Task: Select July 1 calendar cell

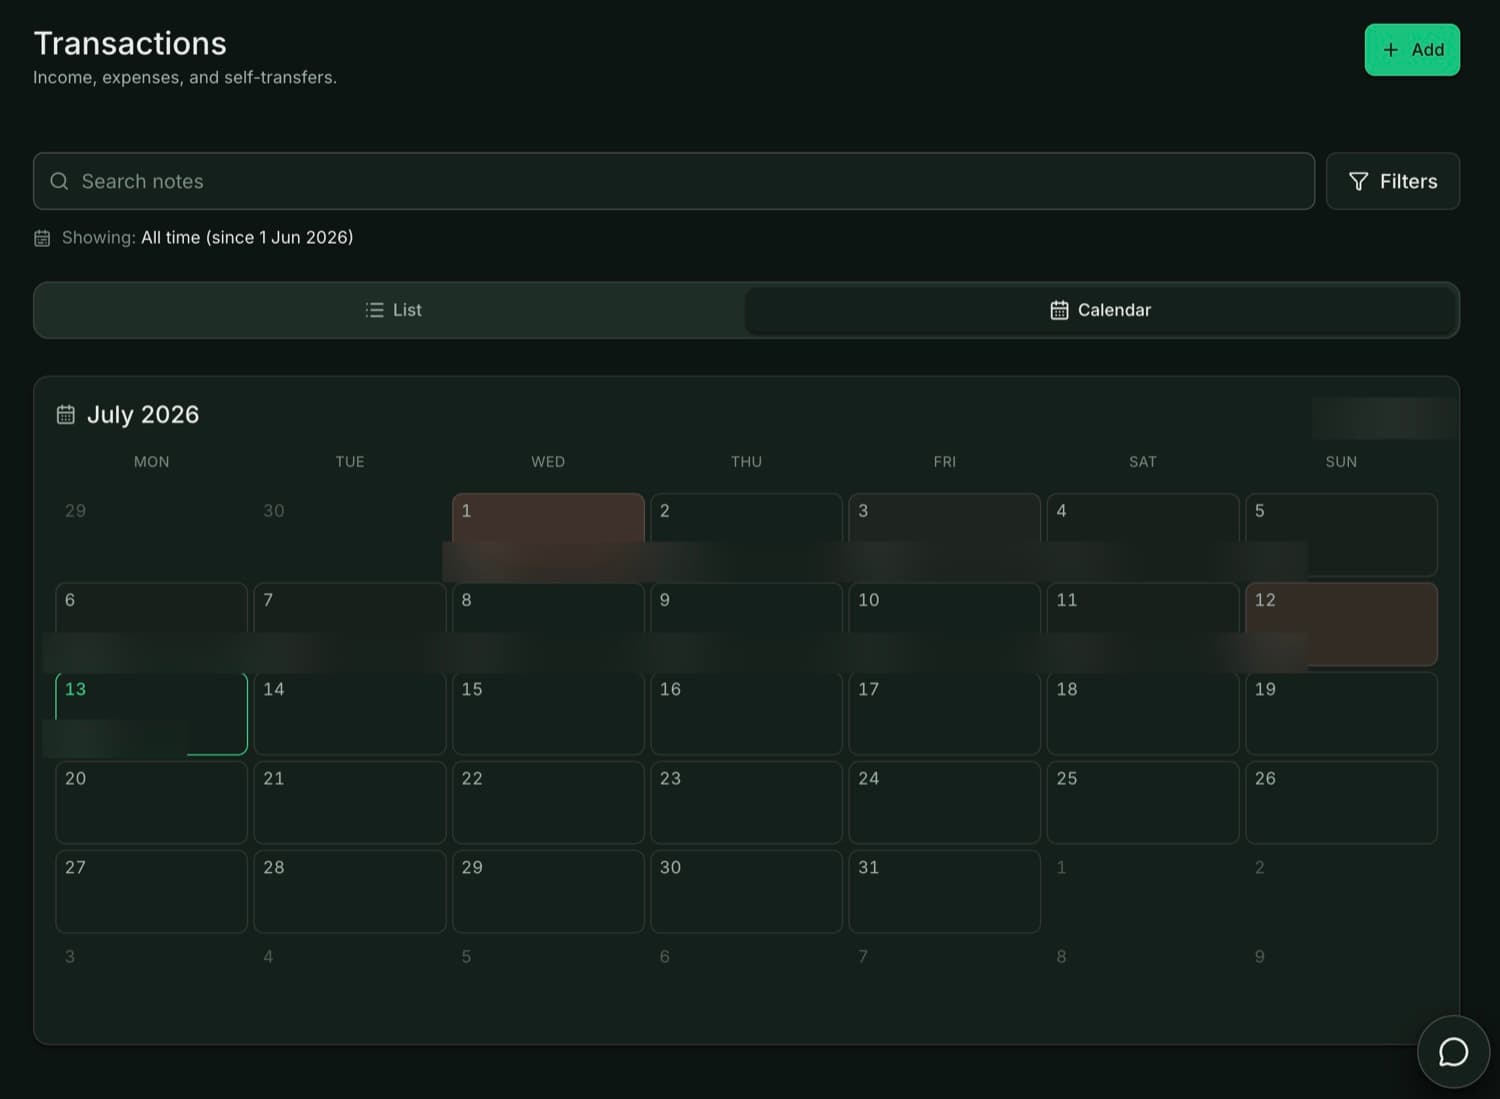Action: 548,534
